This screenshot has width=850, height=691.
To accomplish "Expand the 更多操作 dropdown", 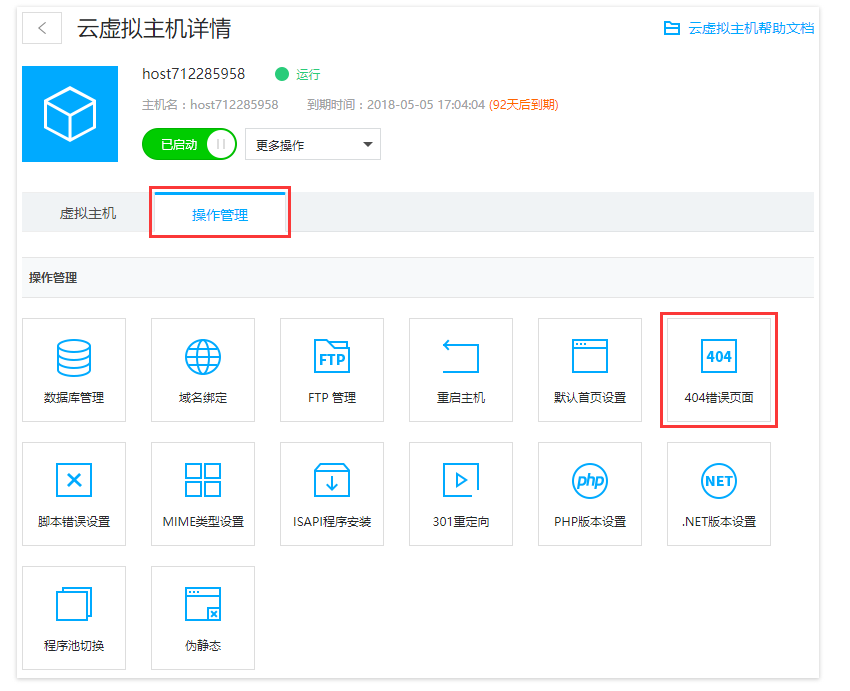I will tap(312, 145).
